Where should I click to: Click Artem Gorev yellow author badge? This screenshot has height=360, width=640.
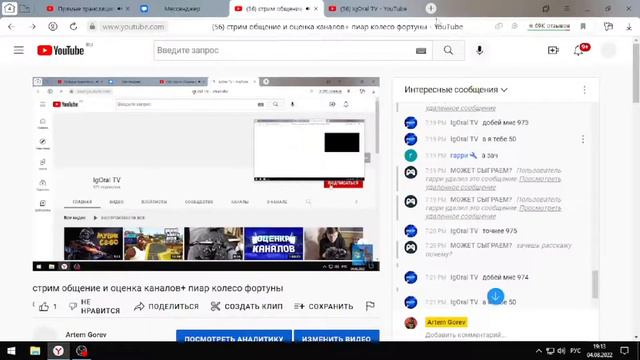446,322
